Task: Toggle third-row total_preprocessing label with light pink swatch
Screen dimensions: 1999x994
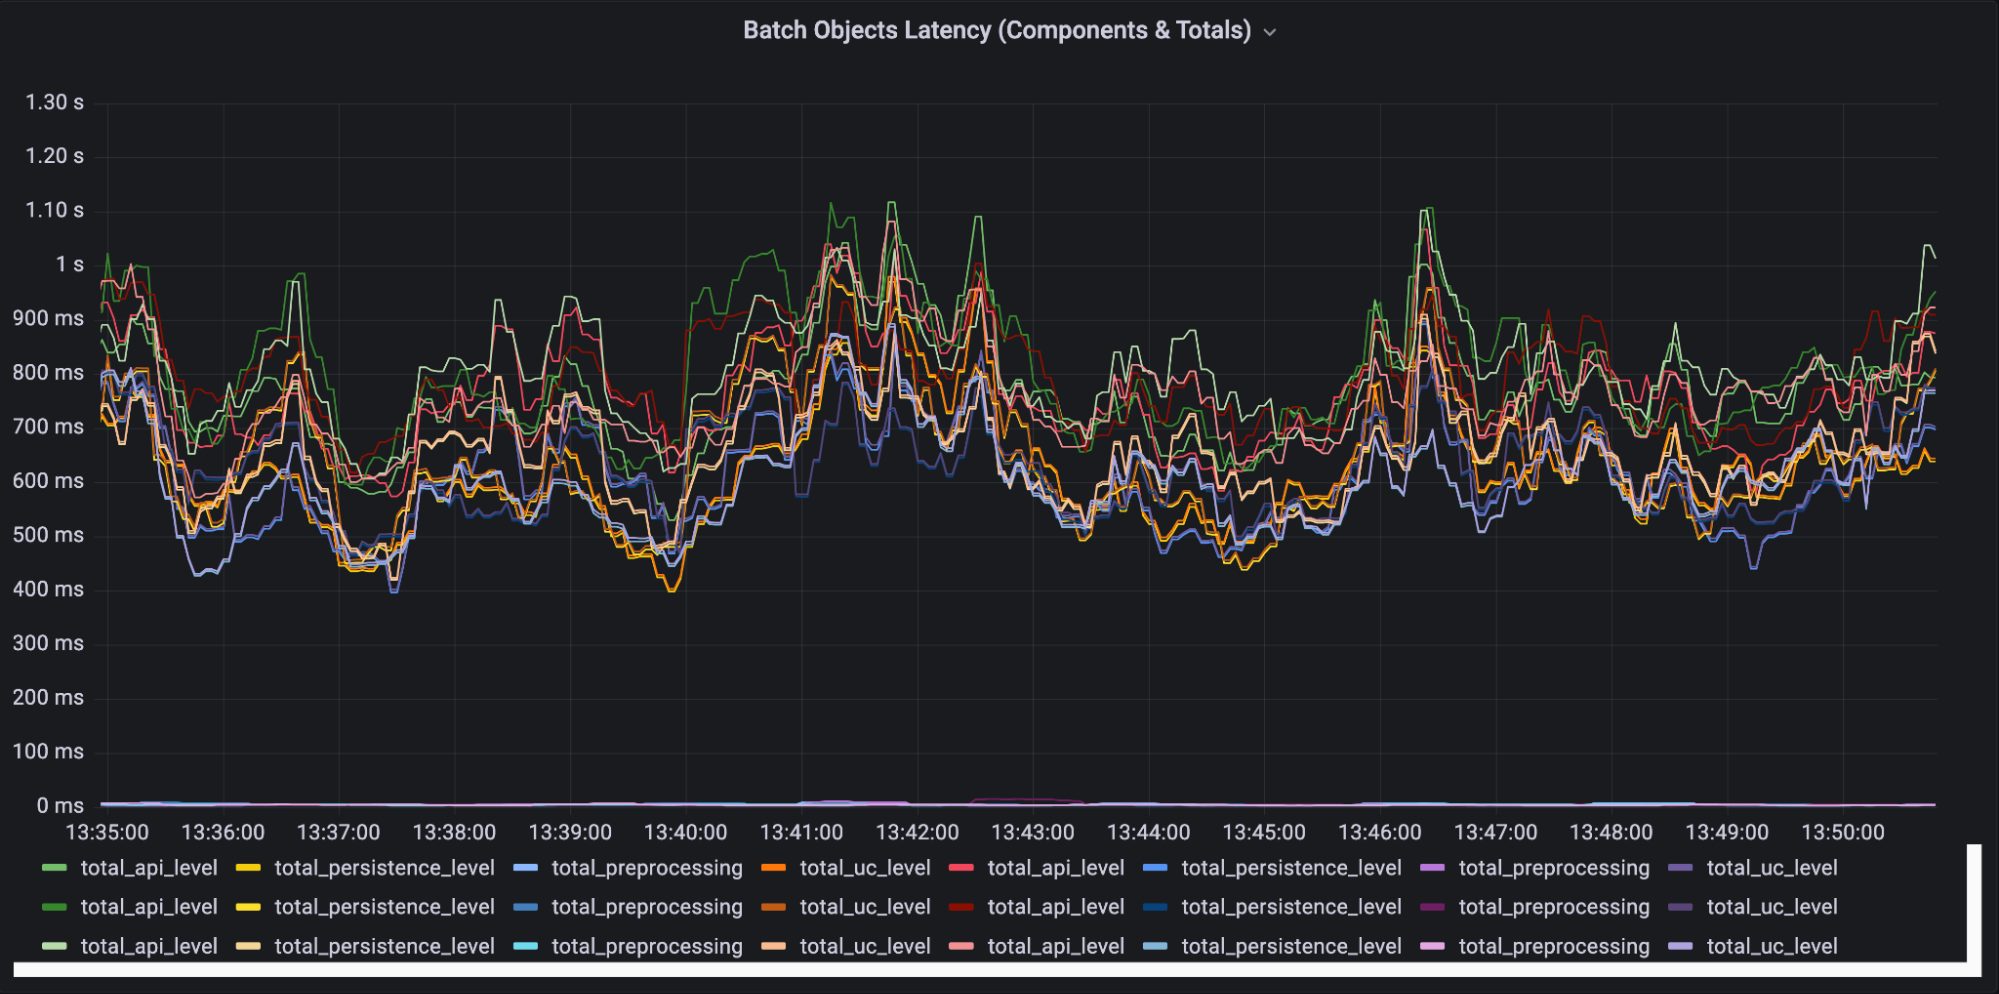Action: click(1553, 946)
